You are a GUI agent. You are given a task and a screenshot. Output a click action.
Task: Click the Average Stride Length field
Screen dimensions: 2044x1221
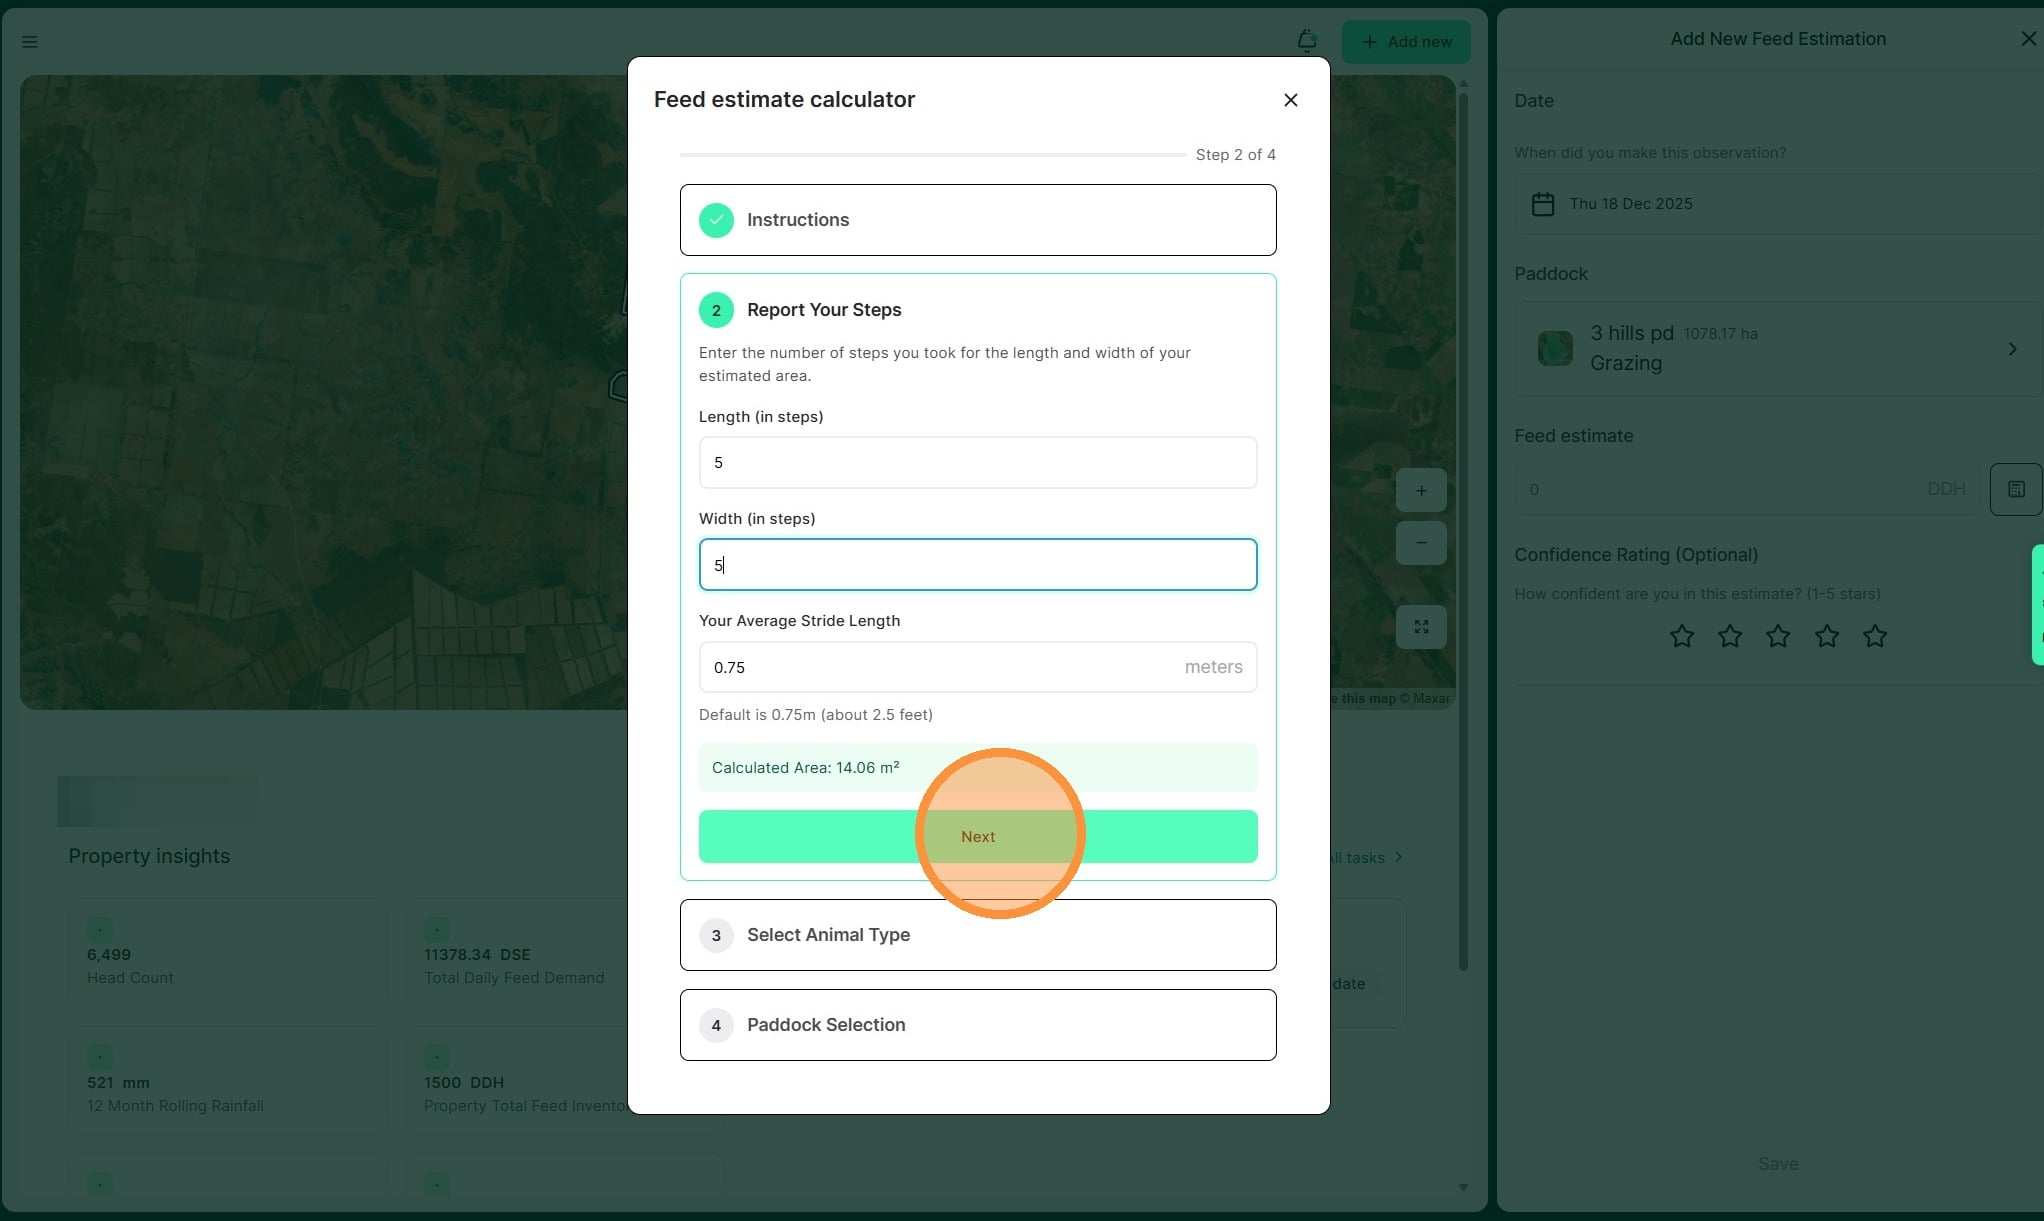point(940,667)
